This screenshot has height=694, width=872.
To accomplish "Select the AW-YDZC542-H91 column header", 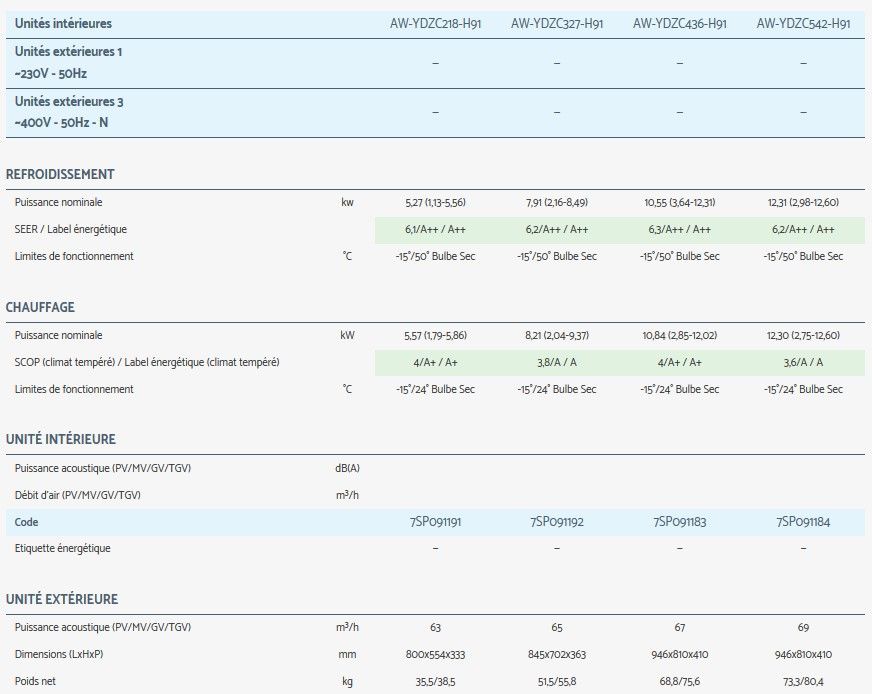I will (x=803, y=23).
